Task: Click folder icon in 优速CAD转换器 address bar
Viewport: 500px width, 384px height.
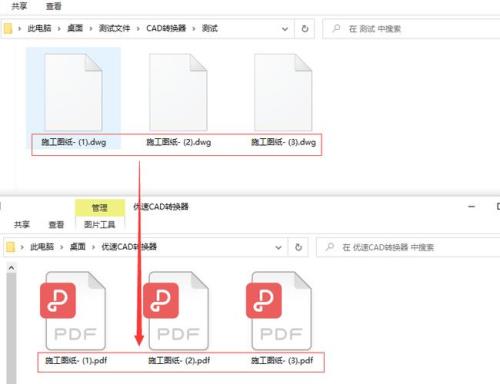Action: pyautogui.click(x=11, y=247)
